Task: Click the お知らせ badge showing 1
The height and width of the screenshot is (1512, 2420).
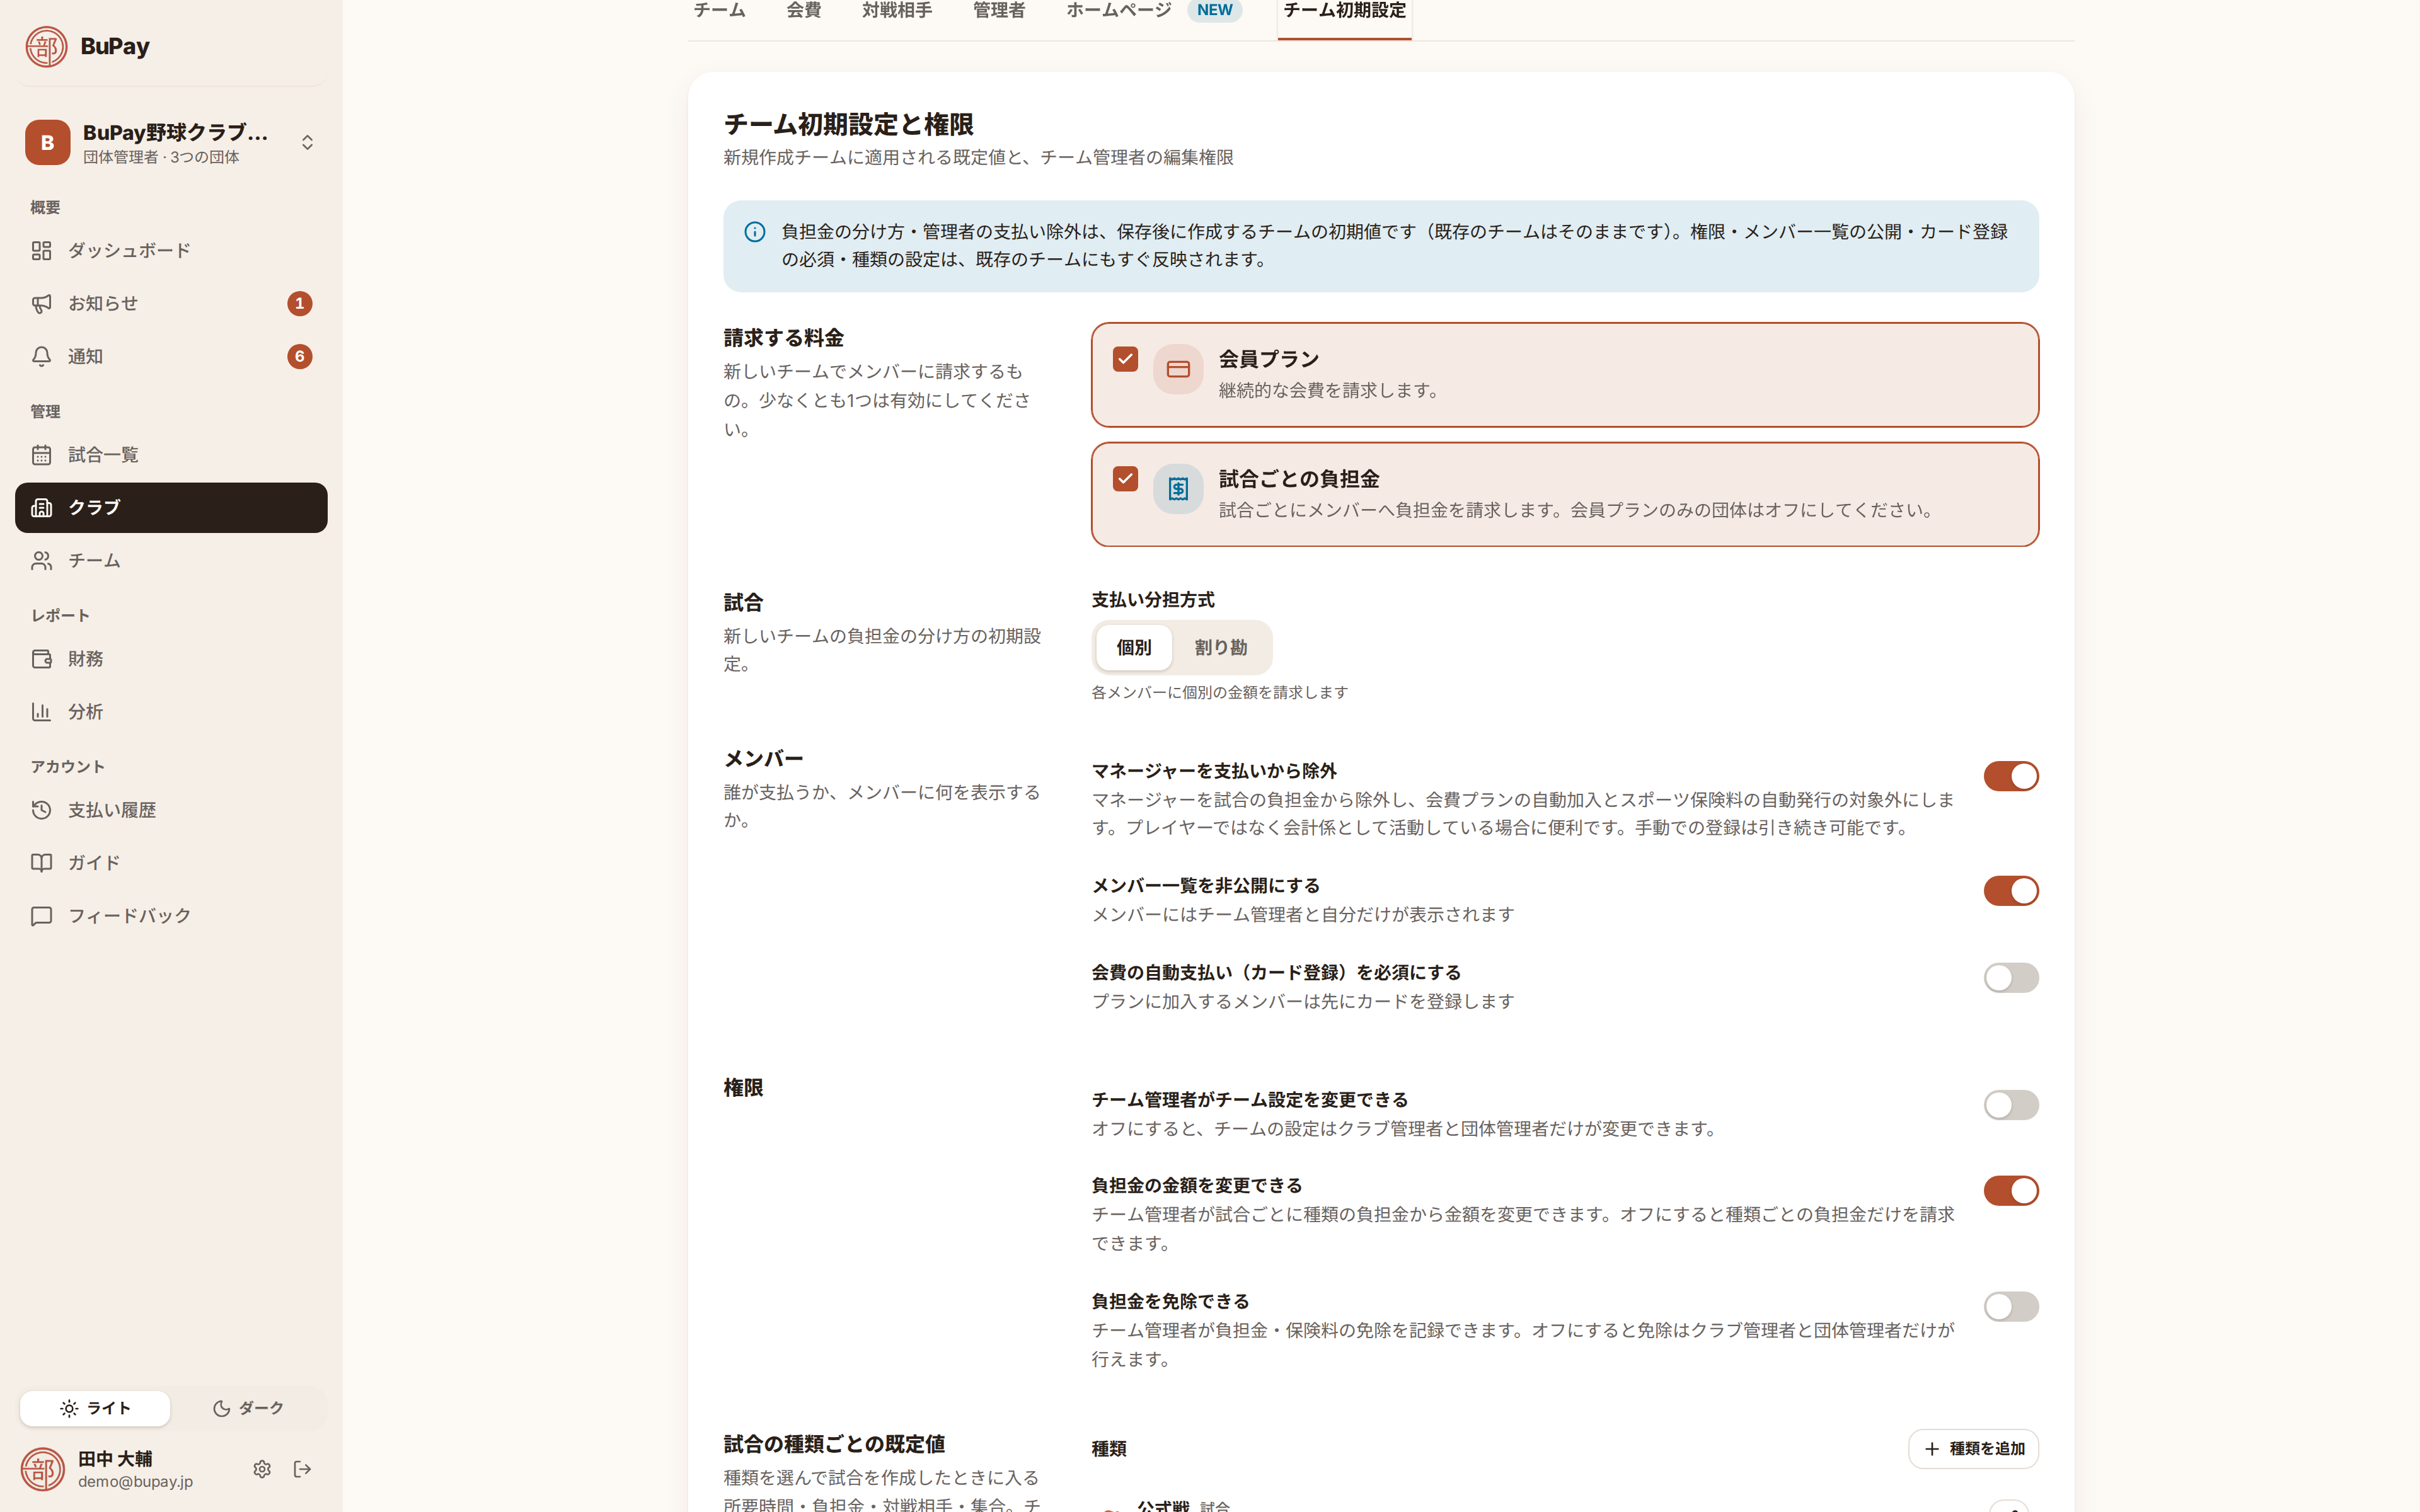Action: 300,303
